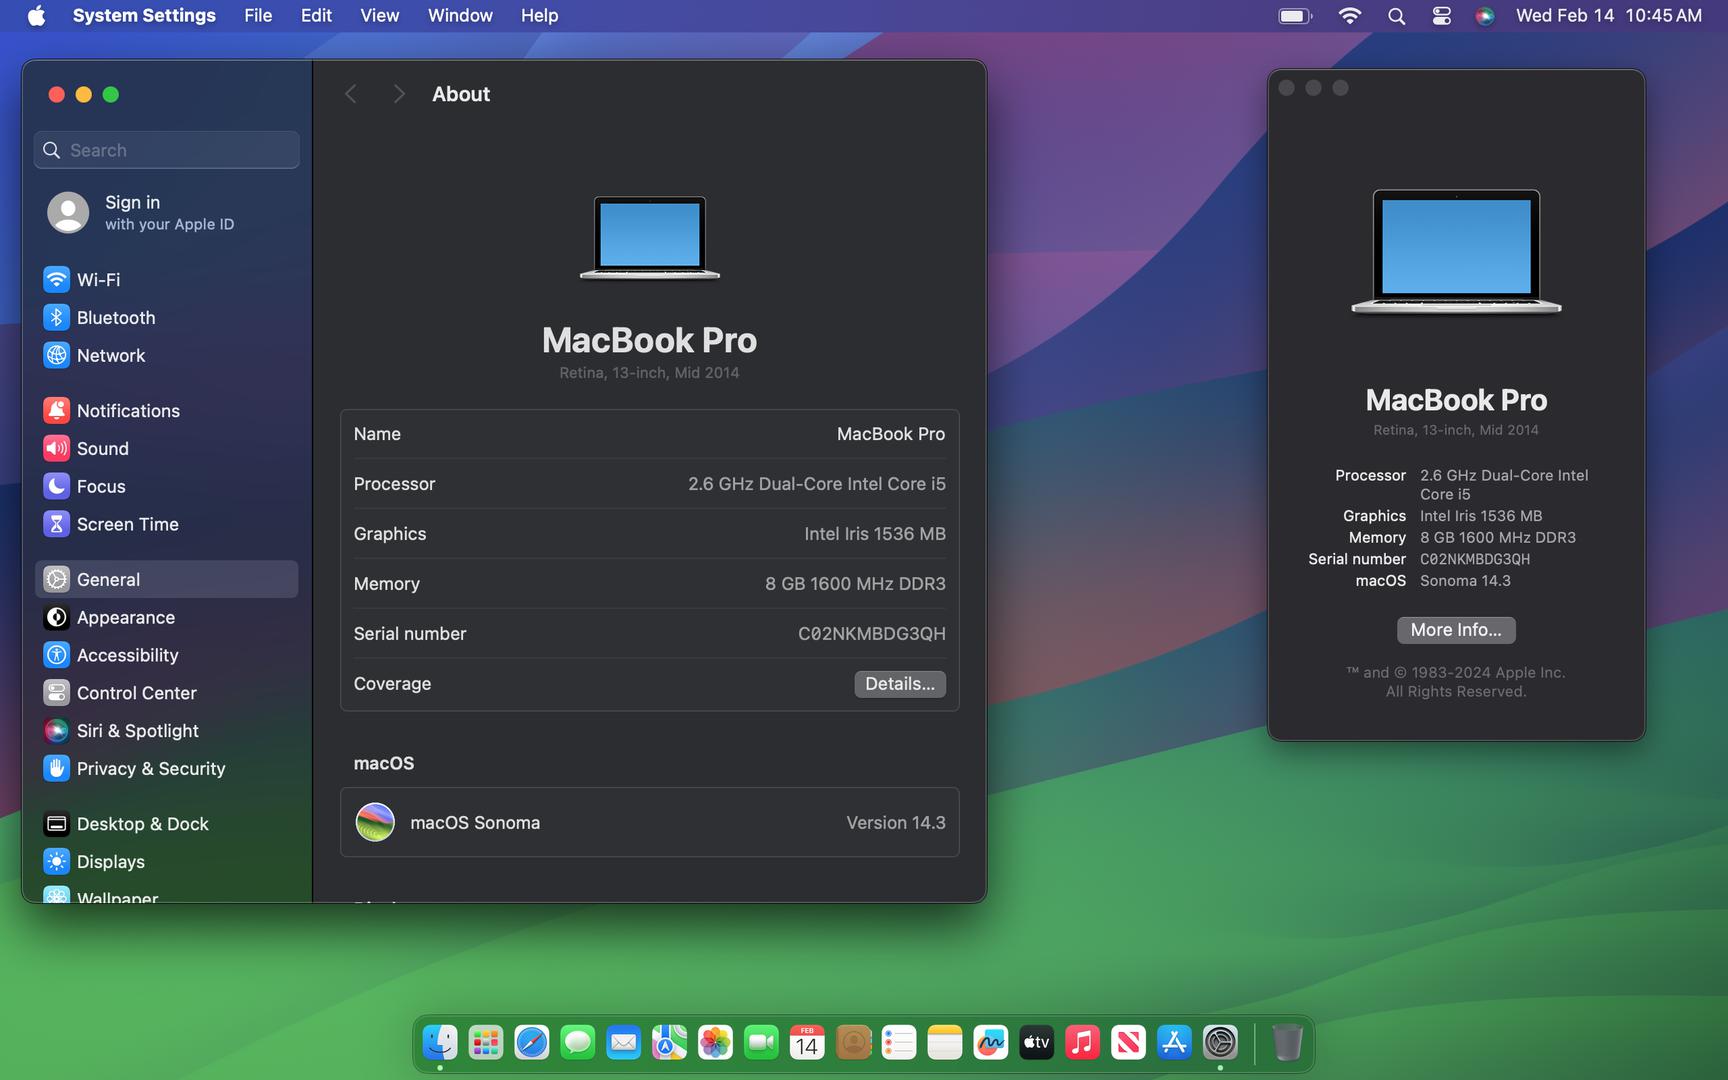Click Control Center icon in menu bar
1728x1080 pixels.
[1441, 16]
